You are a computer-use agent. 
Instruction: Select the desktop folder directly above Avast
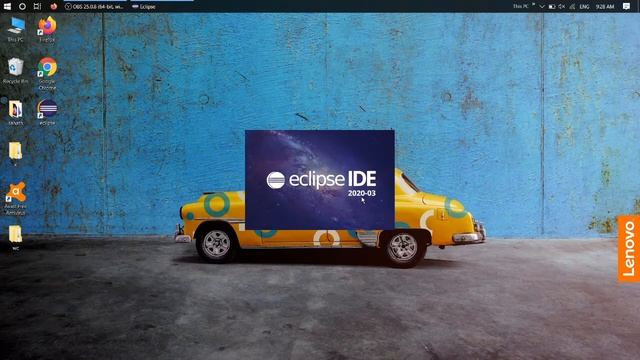pyautogui.click(x=16, y=153)
